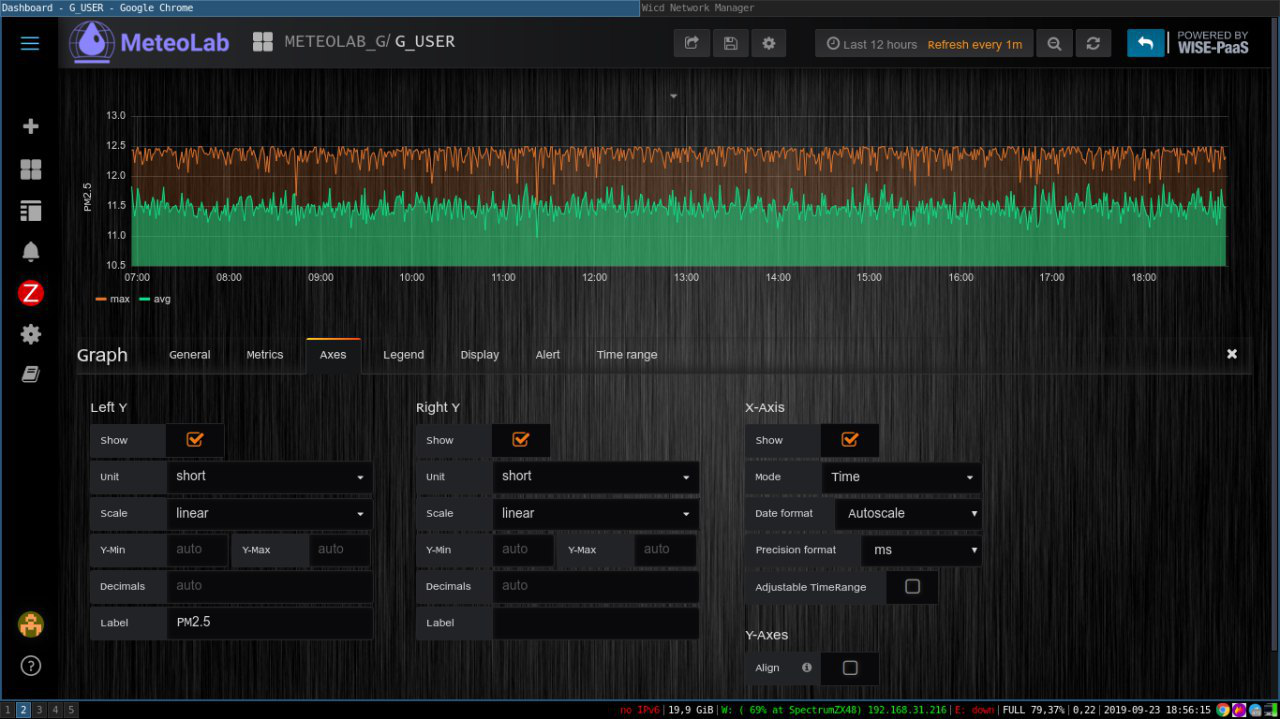Open the Left Y Unit dropdown
The height and width of the screenshot is (719, 1280).
[269, 477]
